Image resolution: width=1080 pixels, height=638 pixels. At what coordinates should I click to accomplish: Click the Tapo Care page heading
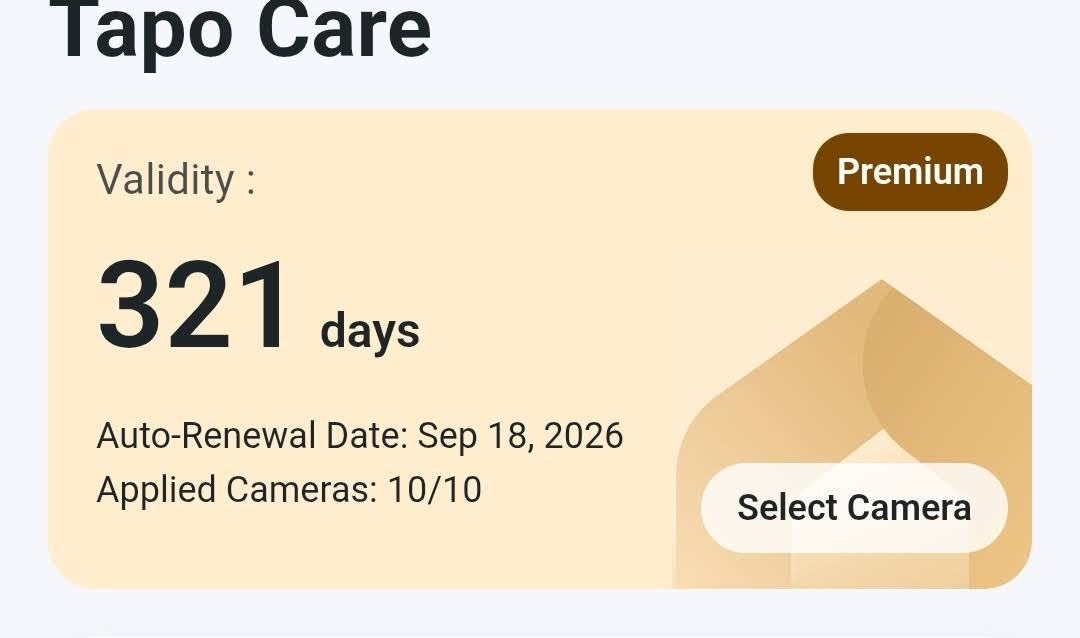click(240, 30)
